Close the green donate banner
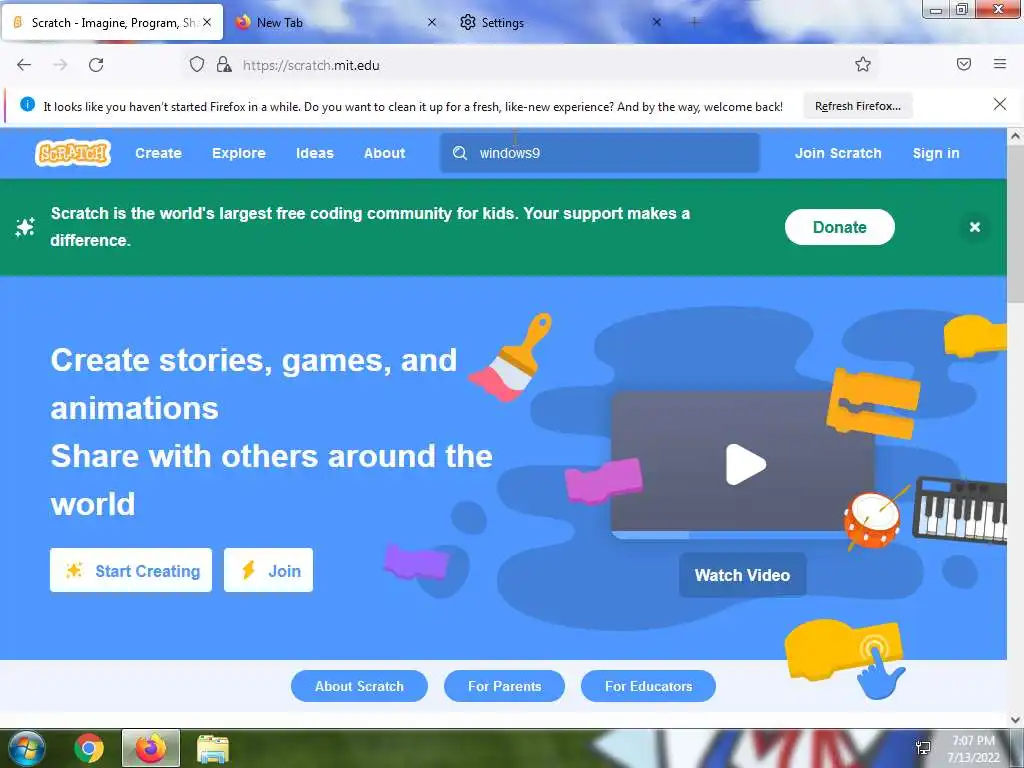The height and width of the screenshot is (768, 1024). coord(974,227)
